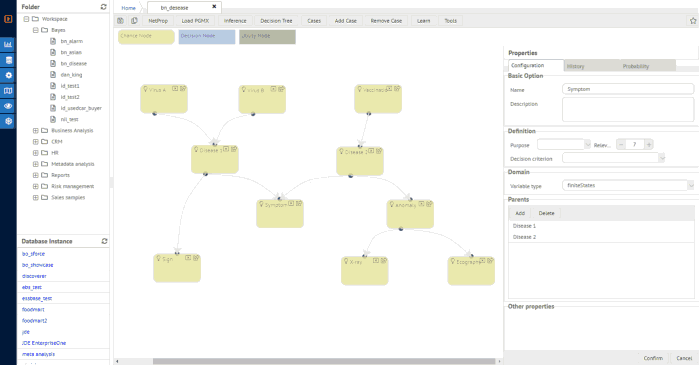700x365 pixels.
Task: Click the eye icon in left sidebar
Action: [x=8, y=106]
